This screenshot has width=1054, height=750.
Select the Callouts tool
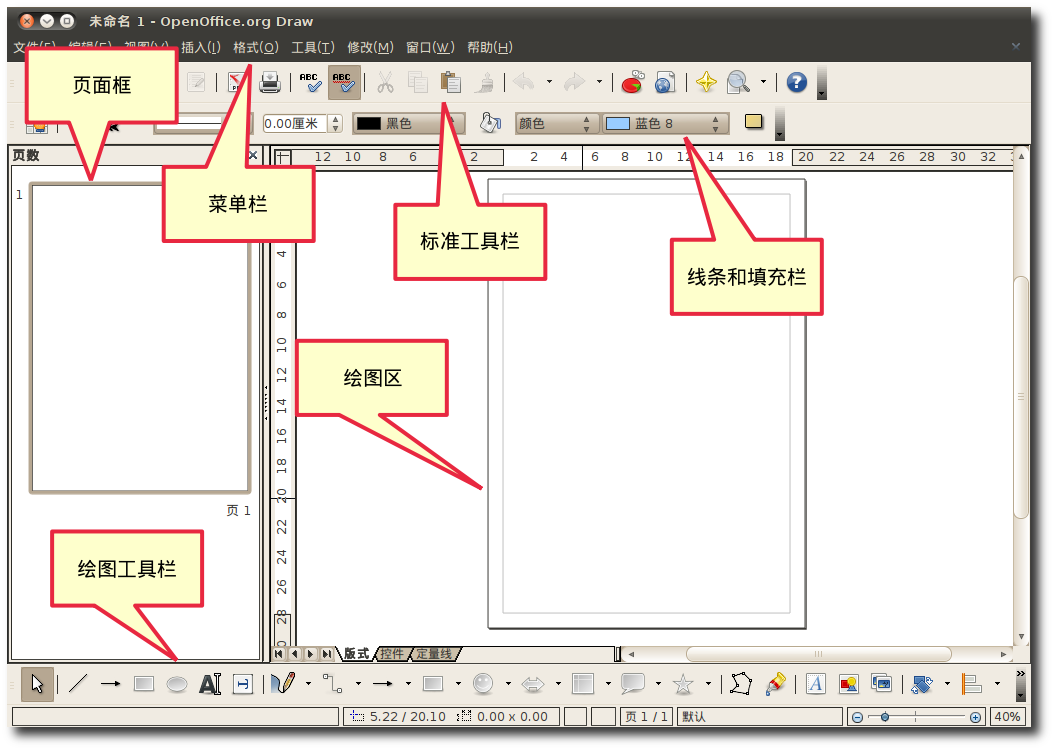point(633,684)
